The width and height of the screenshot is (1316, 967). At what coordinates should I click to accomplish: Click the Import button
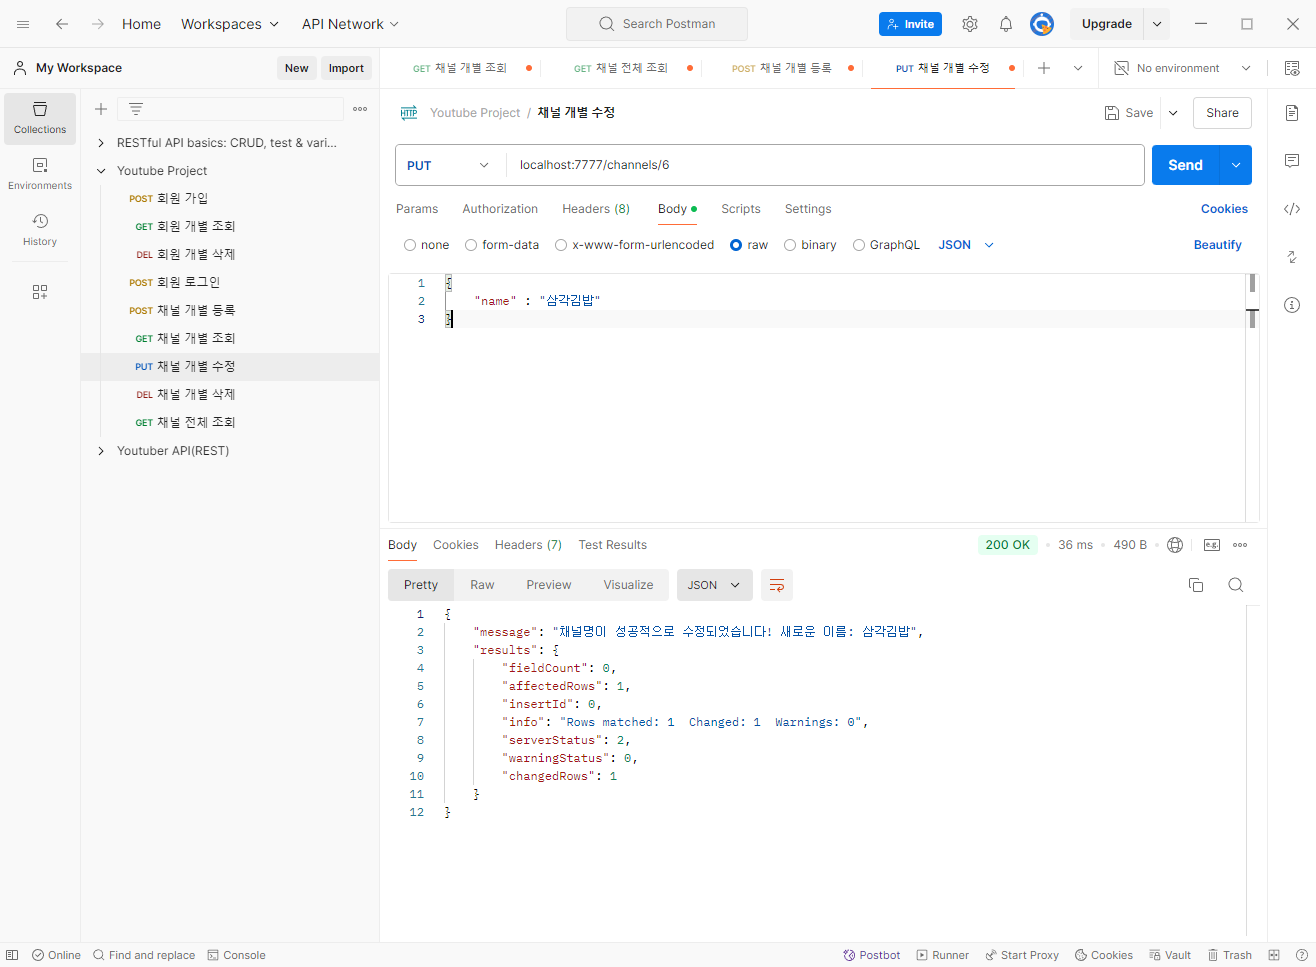(346, 68)
